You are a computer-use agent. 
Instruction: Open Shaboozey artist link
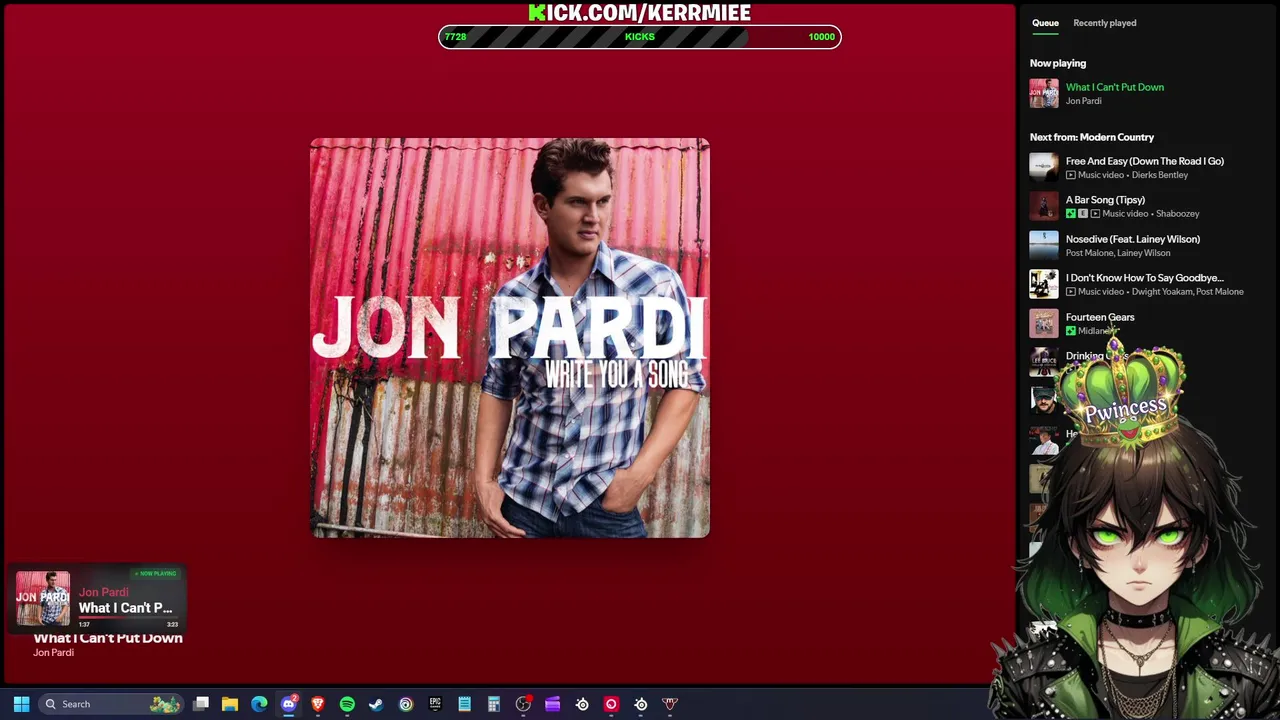tap(1177, 214)
